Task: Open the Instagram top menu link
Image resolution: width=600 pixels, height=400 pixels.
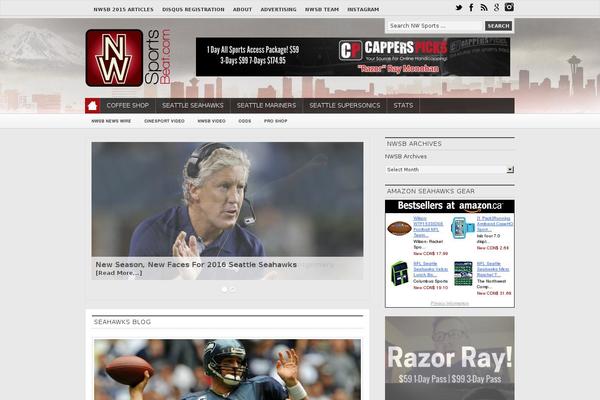Action: tap(363, 10)
